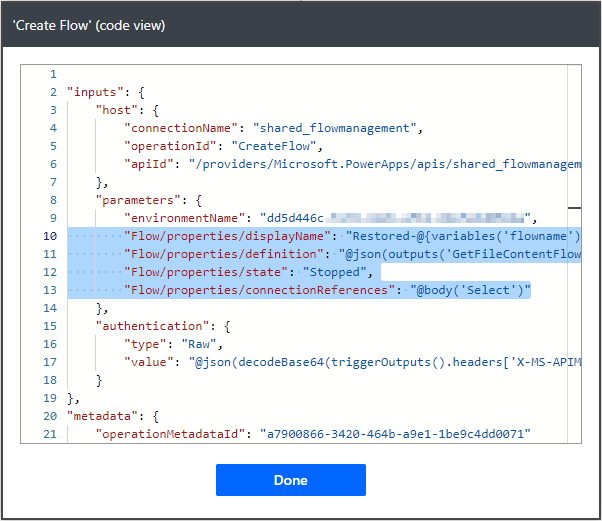The height and width of the screenshot is (521, 602).
Task: Click the "host" property name
Action: tap(120, 110)
